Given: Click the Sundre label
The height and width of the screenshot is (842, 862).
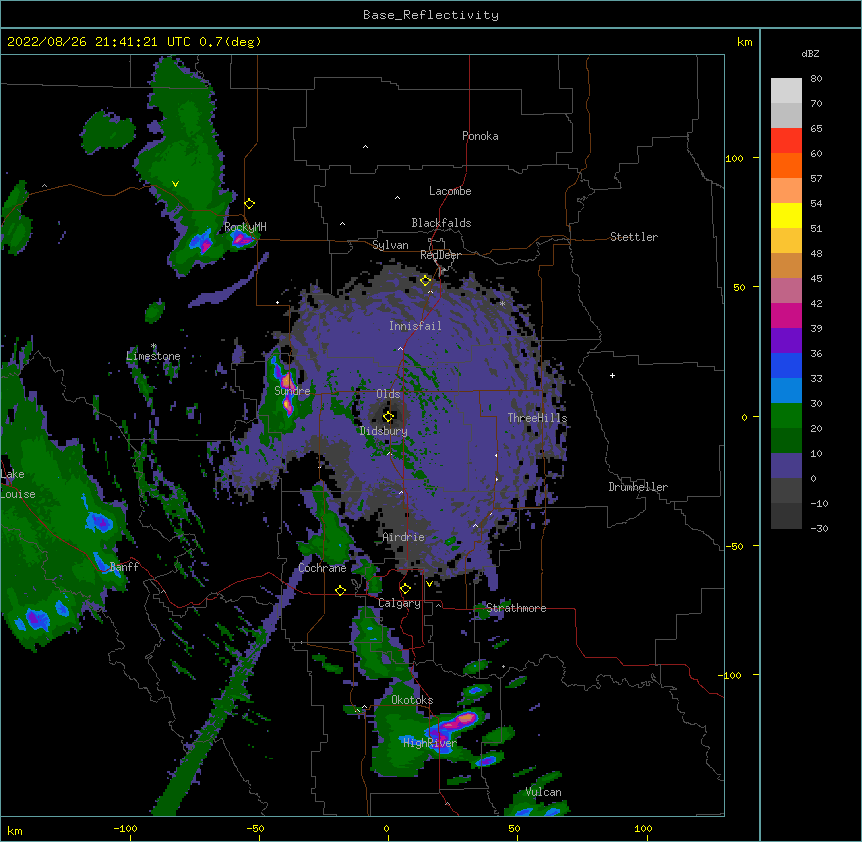Looking at the screenshot, I should click(292, 391).
